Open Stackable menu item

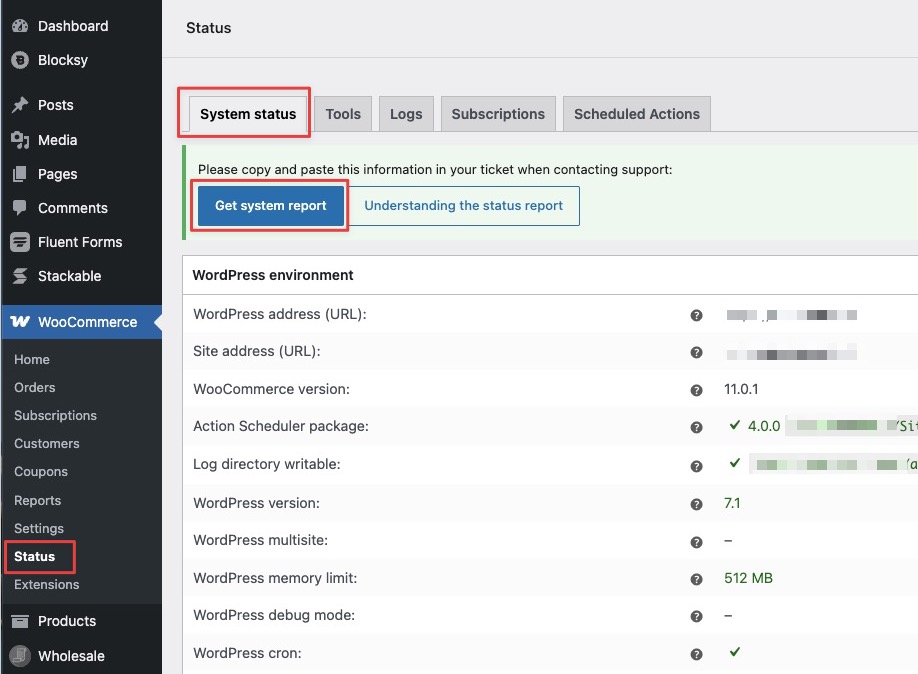tap(69, 276)
